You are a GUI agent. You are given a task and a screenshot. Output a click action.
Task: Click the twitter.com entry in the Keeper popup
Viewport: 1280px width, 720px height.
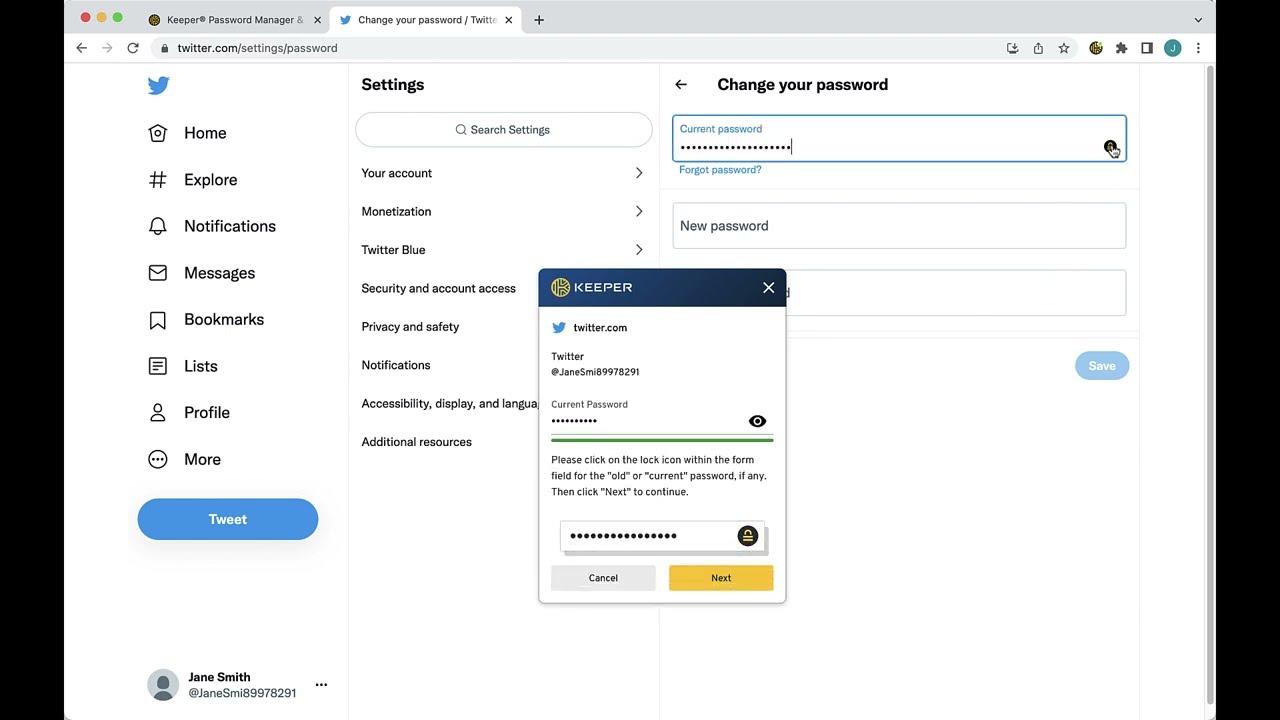[x=590, y=328]
